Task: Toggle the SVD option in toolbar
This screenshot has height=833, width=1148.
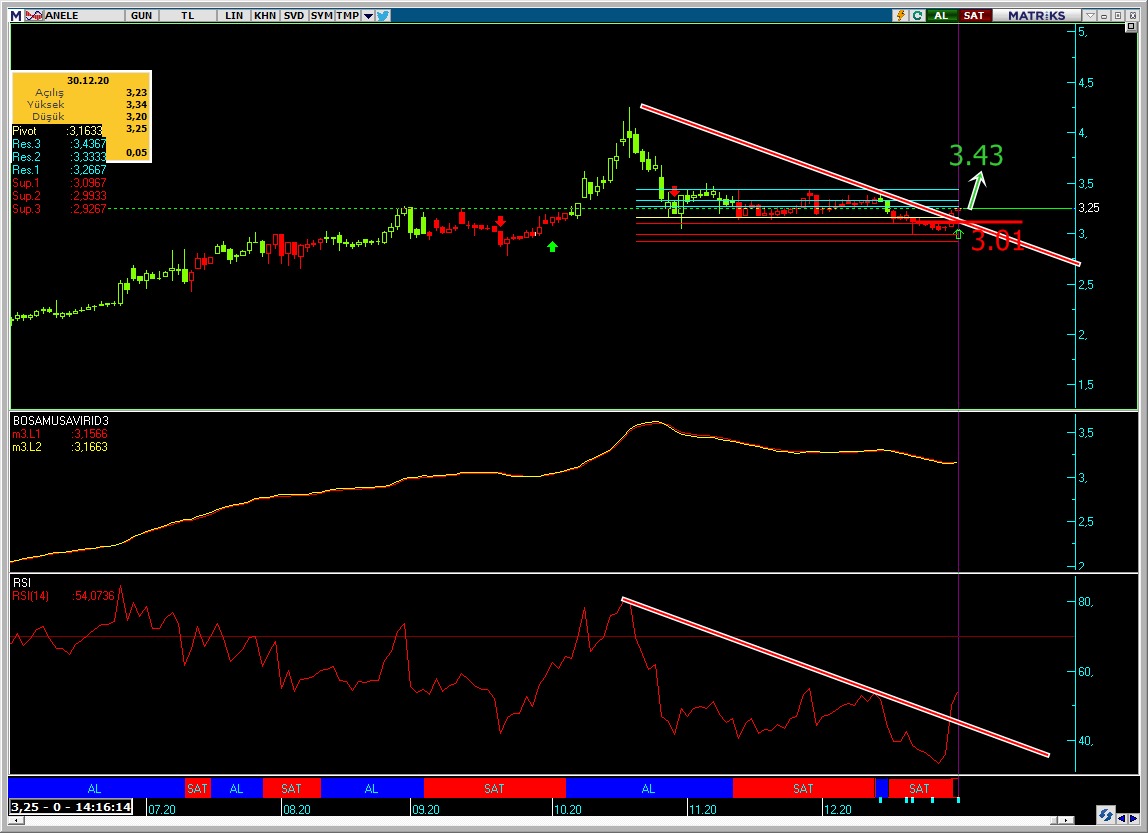Action: (293, 16)
